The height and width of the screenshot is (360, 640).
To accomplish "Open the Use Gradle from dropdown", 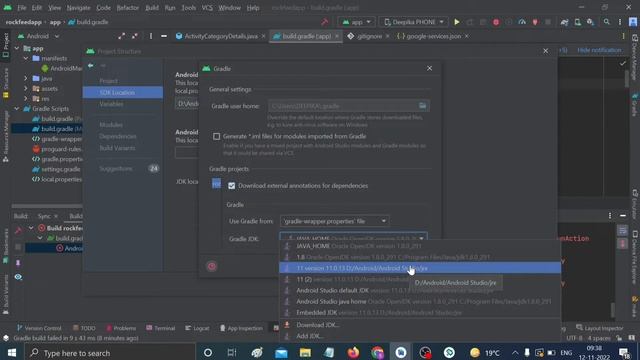I will pyautogui.click(x=334, y=221).
